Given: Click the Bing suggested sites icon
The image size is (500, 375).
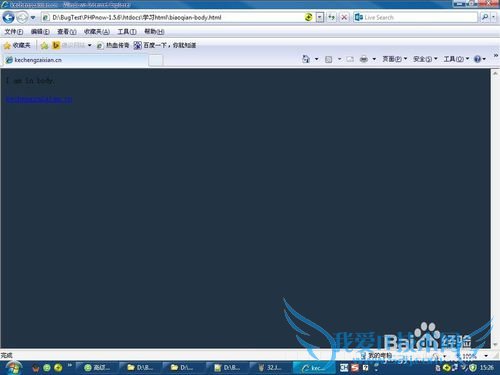Looking at the screenshot, I should tap(56, 45).
